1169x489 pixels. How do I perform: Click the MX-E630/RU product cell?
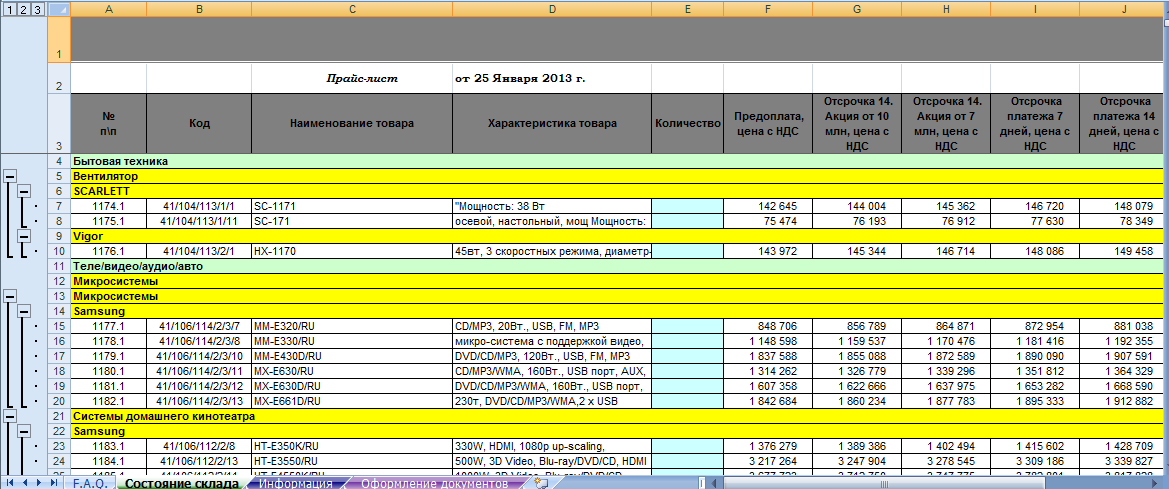pyautogui.click(x=352, y=371)
